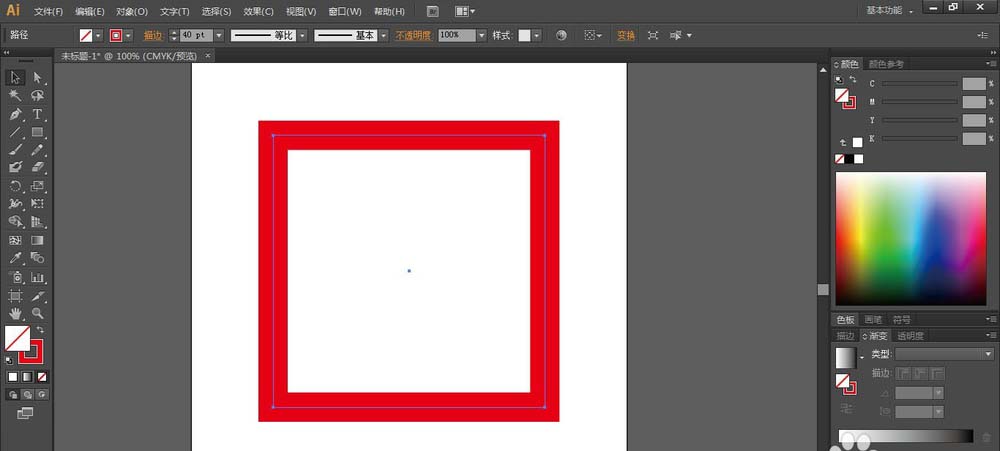Select the Pen tool
This screenshot has width=1000, height=451.
click(x=15, y=114)
